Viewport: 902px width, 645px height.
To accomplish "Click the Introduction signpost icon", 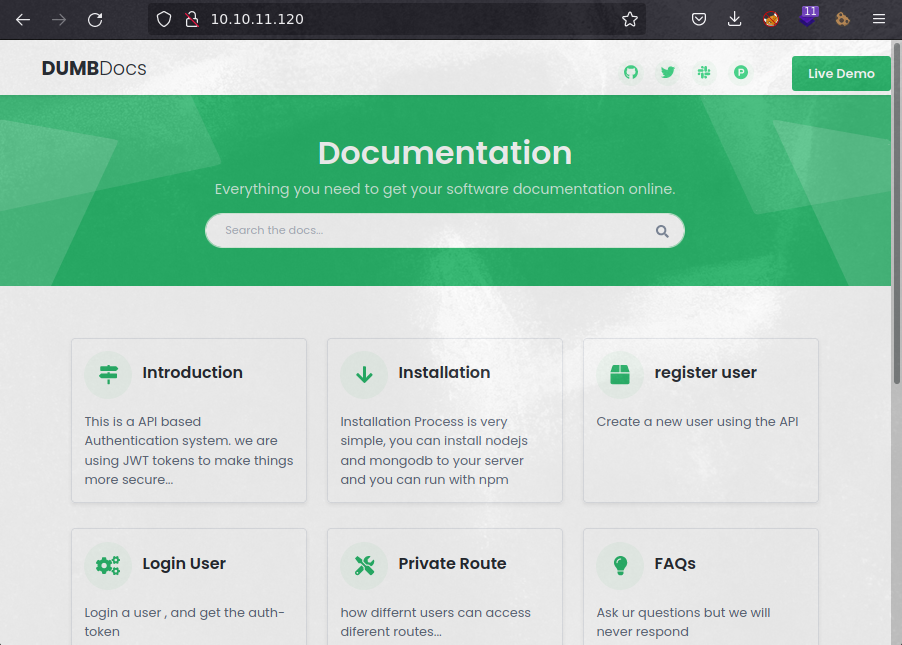I will pyautogui.click(x=108, y=375).
